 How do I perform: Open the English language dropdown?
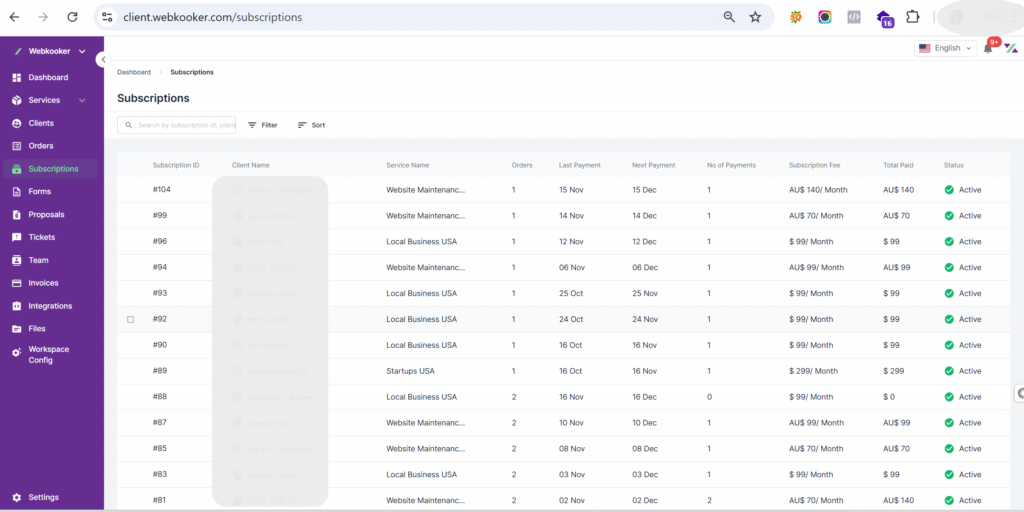coord(945,48)
